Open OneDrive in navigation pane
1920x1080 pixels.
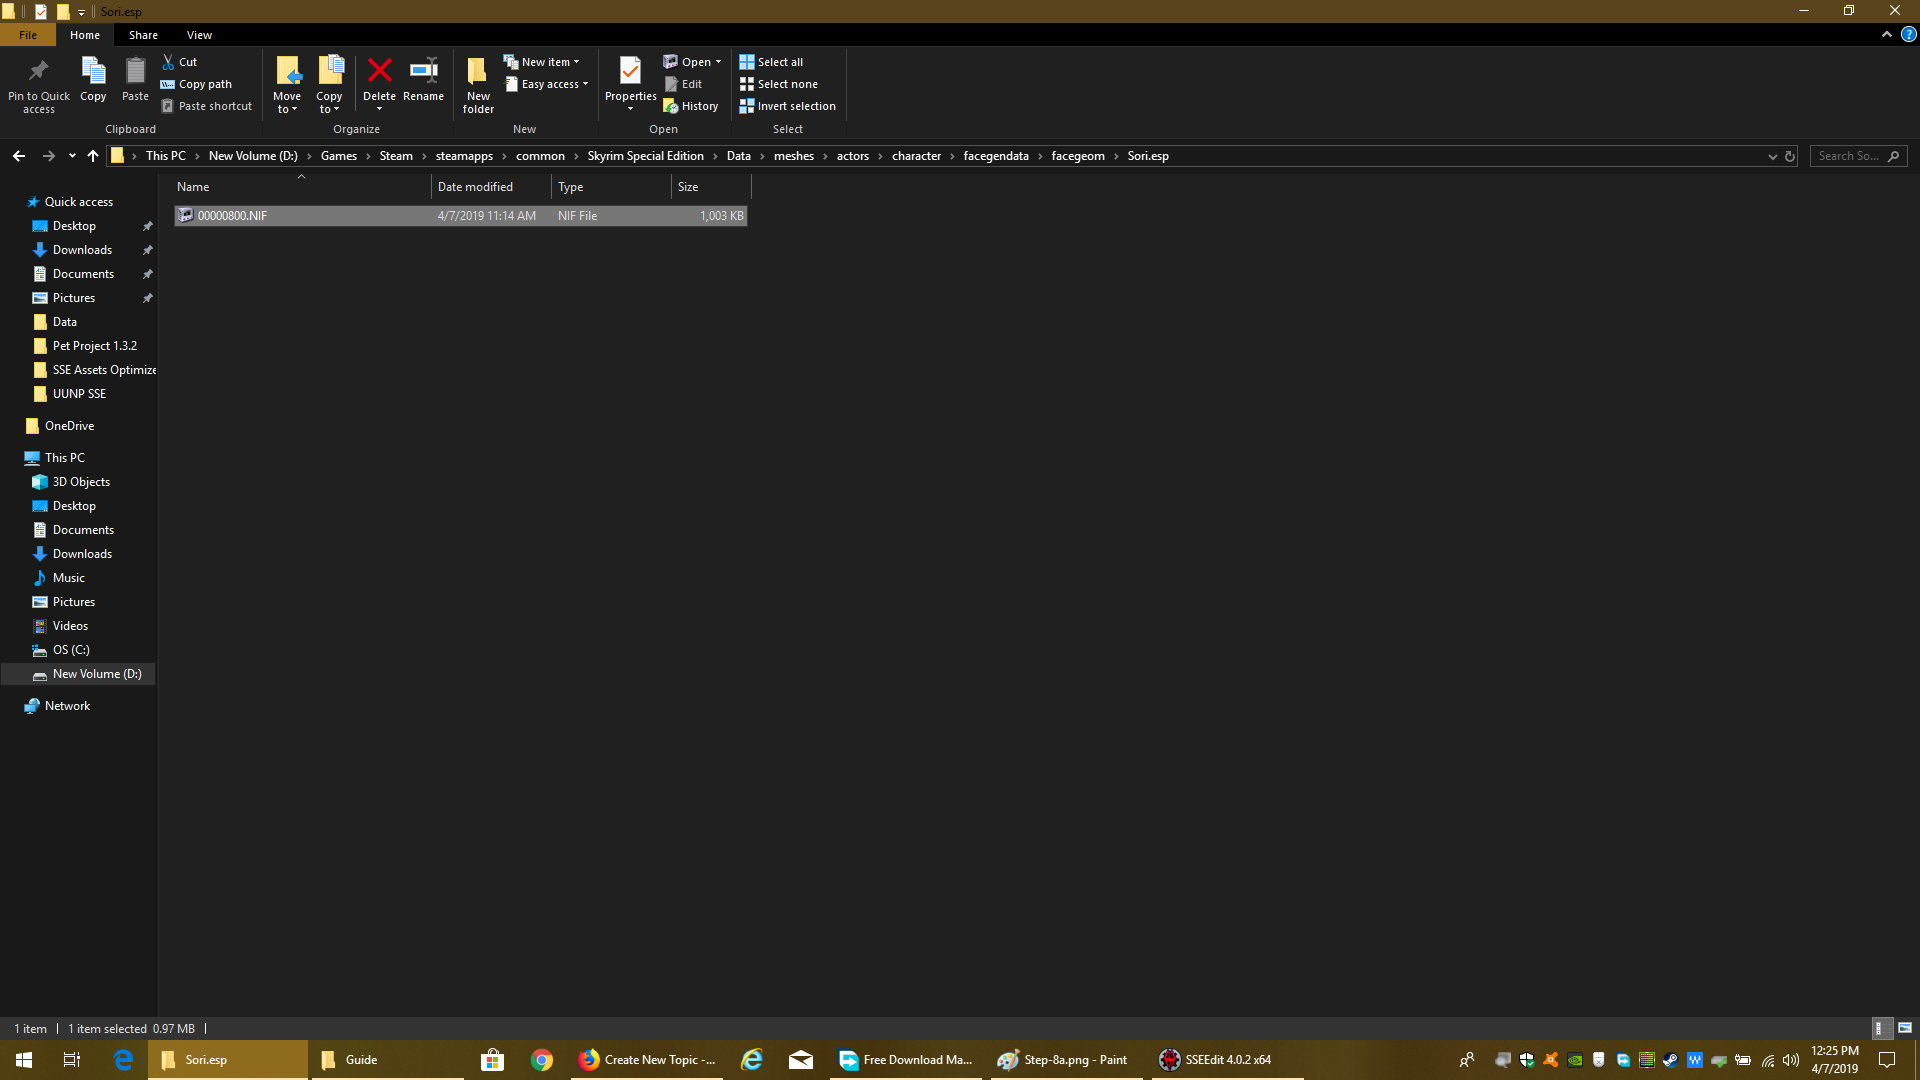[69, 426]
